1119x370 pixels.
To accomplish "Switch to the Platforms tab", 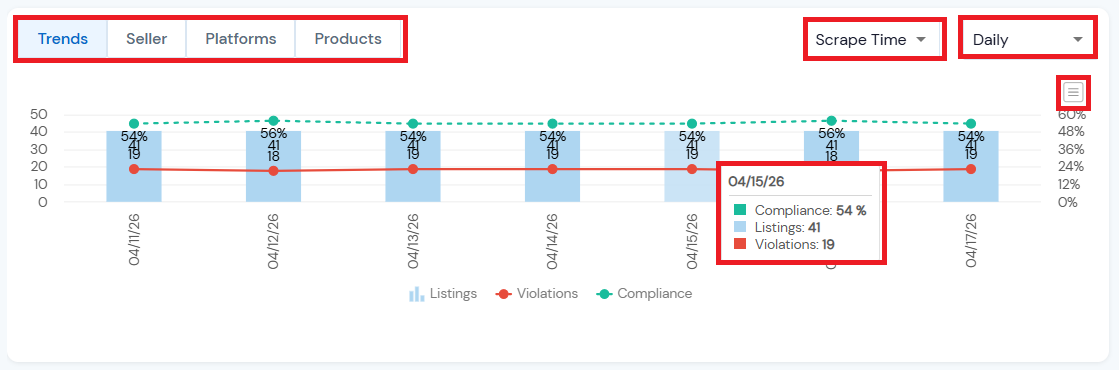I will 240,39.
